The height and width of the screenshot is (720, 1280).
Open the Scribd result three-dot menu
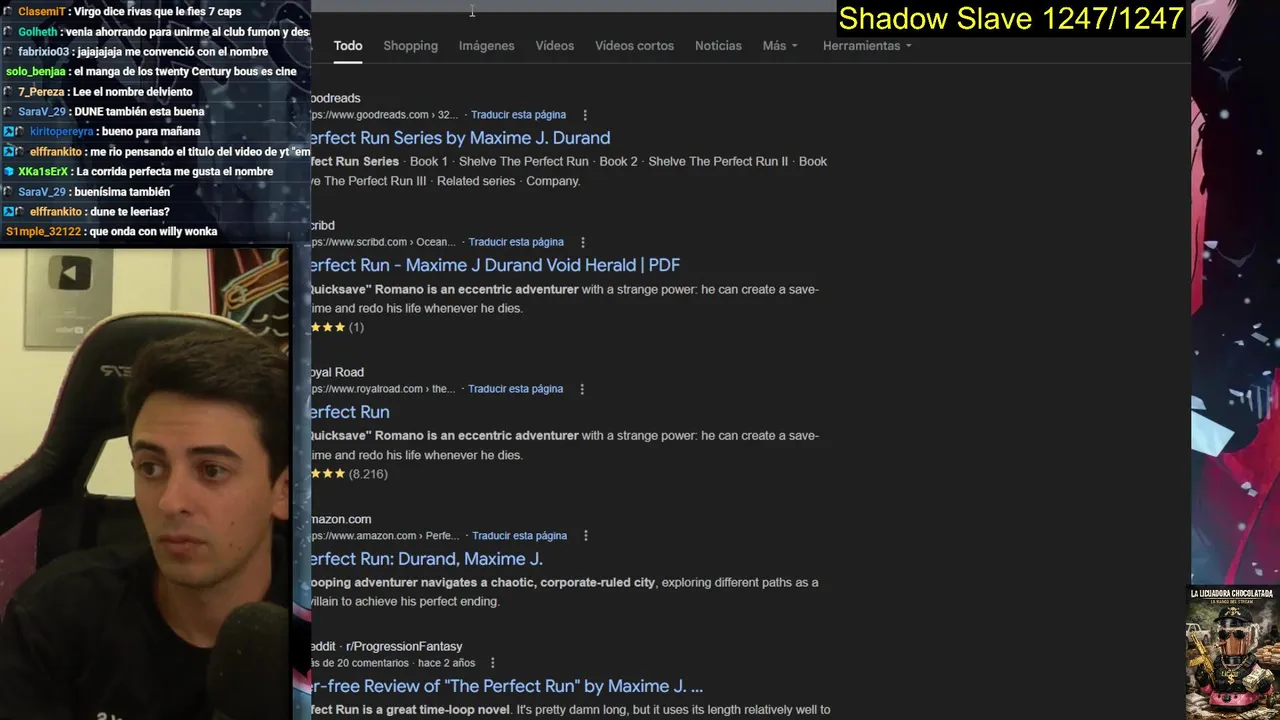pyautogui.click(x=583, y=242)
